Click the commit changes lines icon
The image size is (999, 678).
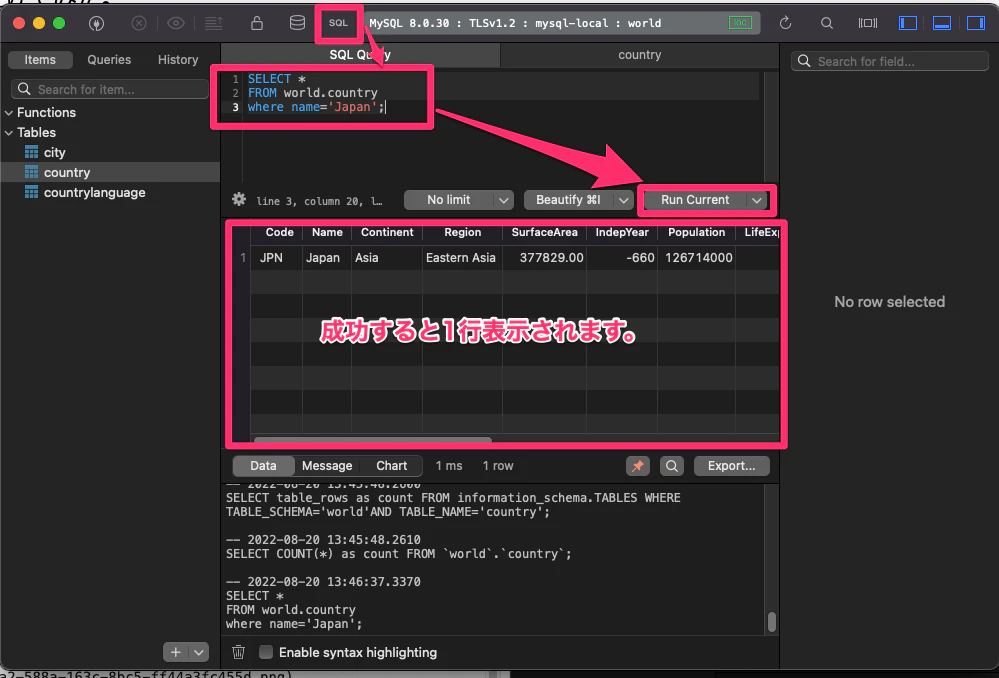coord(213,24)
